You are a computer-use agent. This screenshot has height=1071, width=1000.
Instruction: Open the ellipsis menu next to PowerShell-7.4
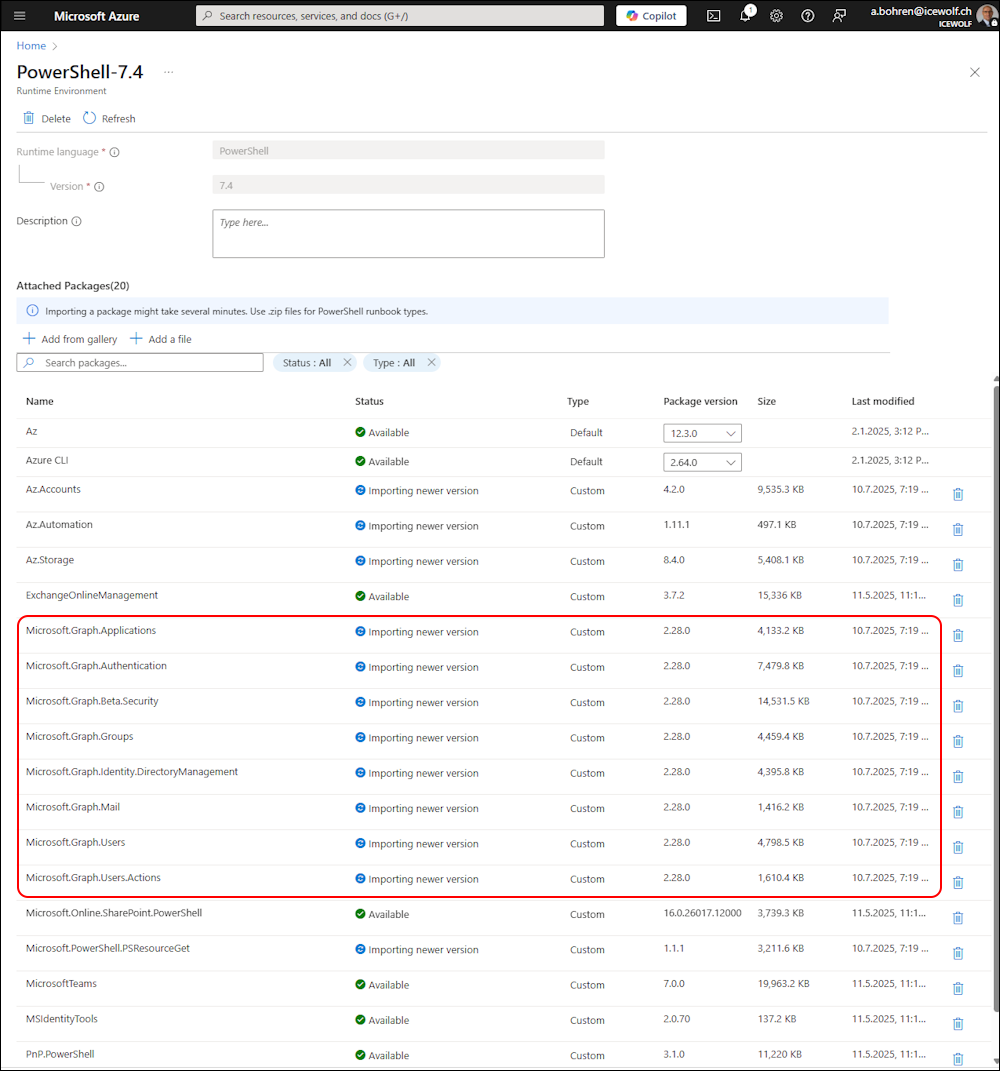pos(169,72)
